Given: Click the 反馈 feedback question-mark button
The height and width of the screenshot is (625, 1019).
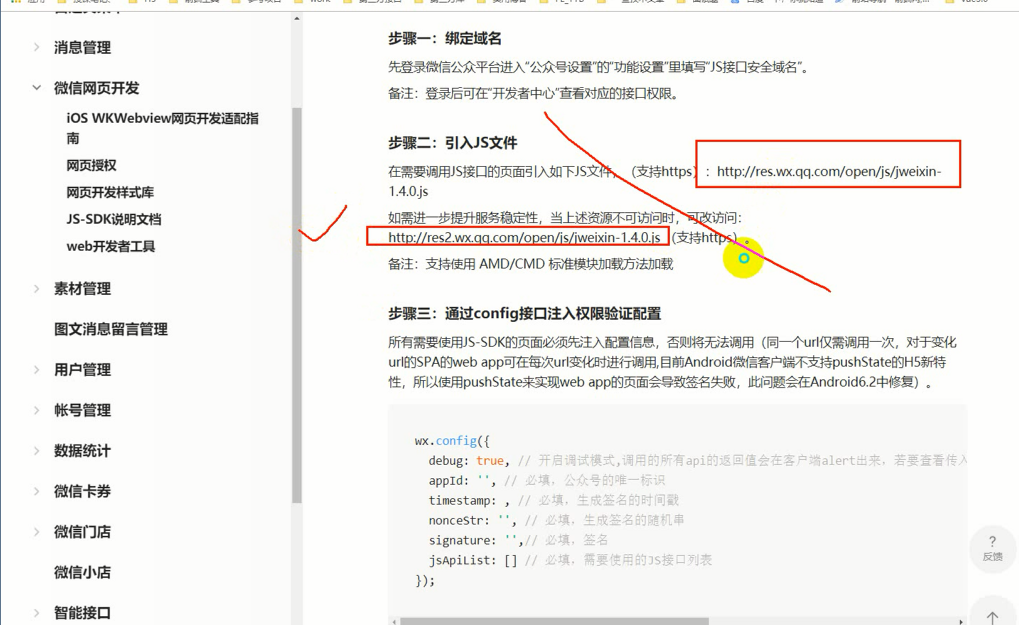Looking at the screenshot, I should click(992, 549).
